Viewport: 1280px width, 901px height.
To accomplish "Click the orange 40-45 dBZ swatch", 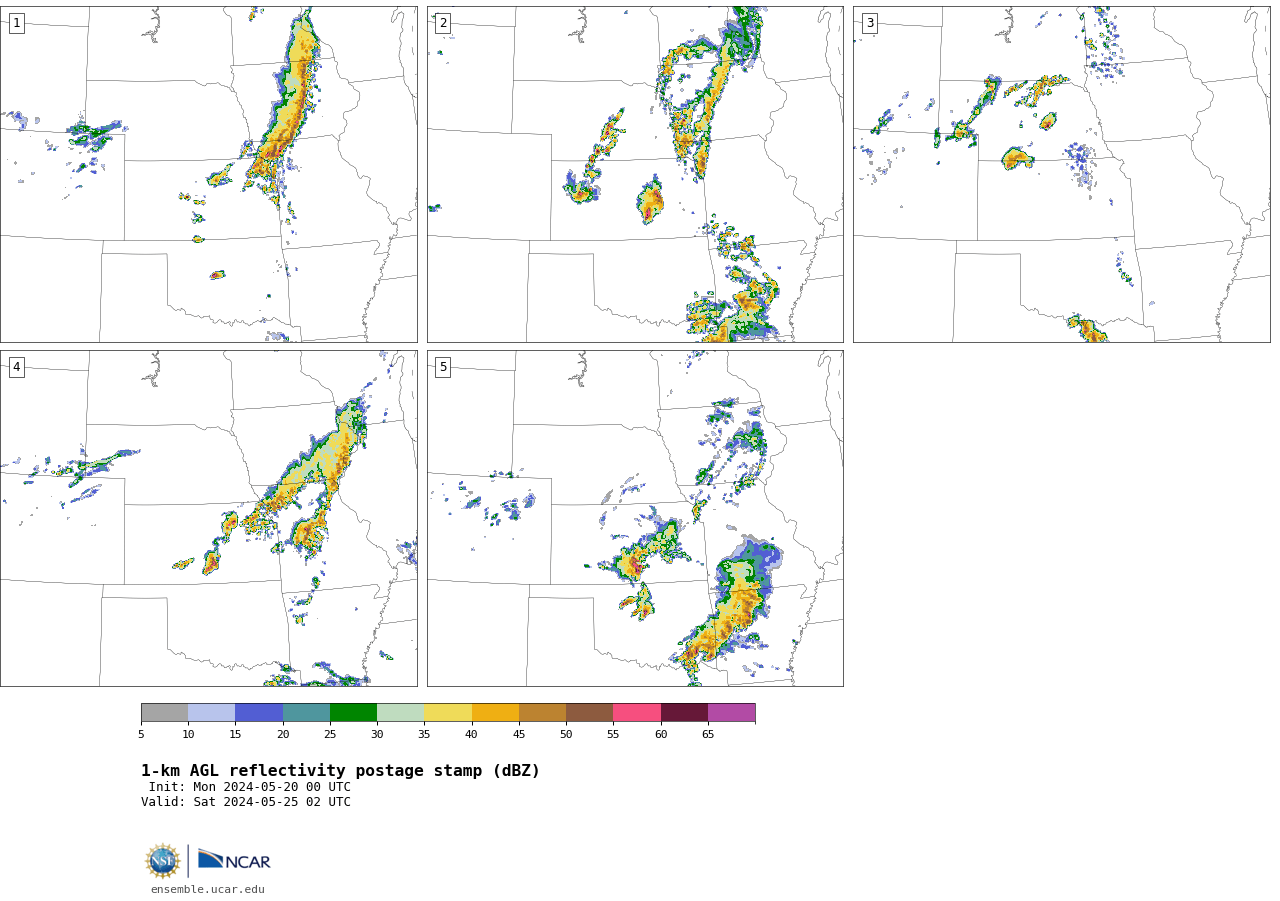I will tap(495, 713).
